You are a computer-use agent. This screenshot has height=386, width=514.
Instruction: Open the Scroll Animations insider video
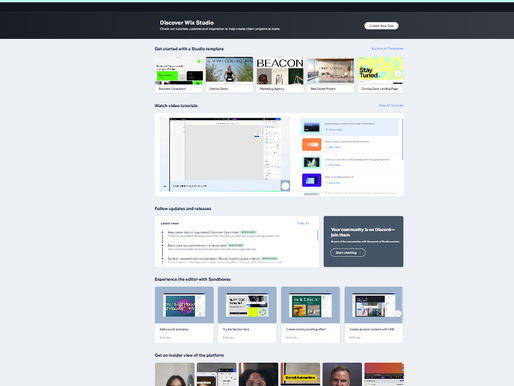tap(300, 374)
